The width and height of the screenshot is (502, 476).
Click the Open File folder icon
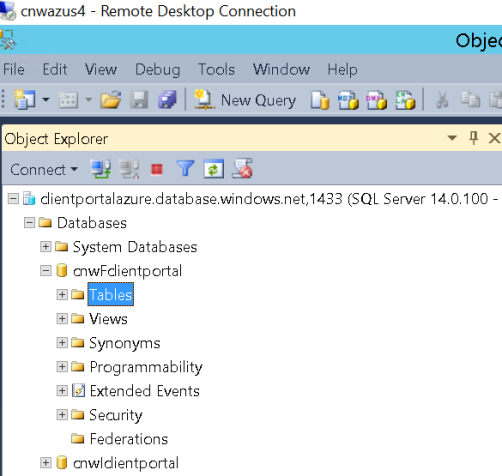(x=111, y=99)
